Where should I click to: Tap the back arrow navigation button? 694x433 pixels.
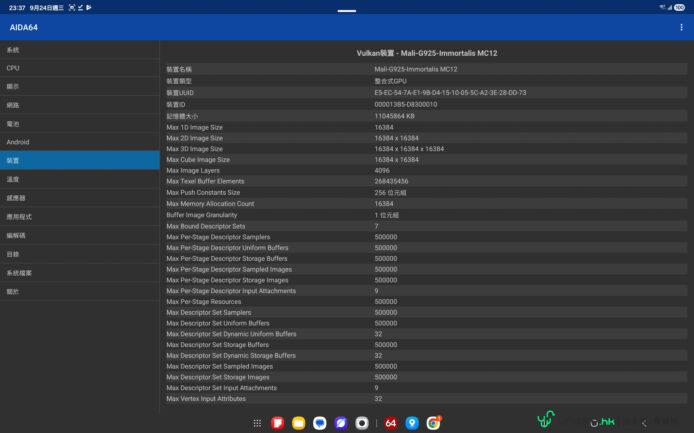[x=644, y=424]
